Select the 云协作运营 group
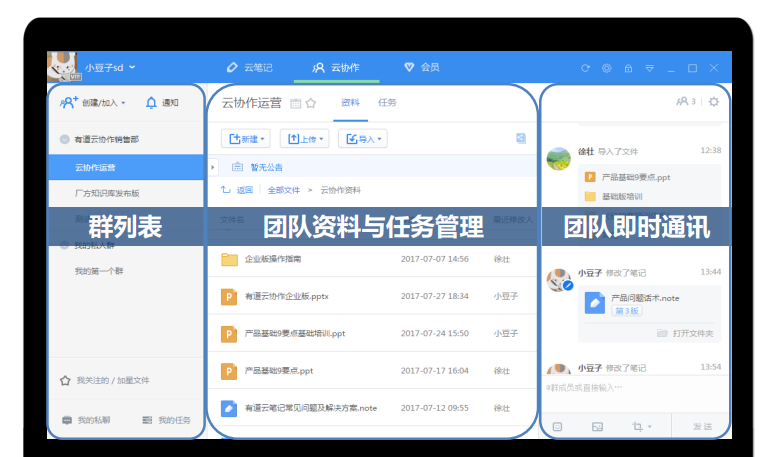The width and height of the screenshot is (773, 457). (126, 168)
